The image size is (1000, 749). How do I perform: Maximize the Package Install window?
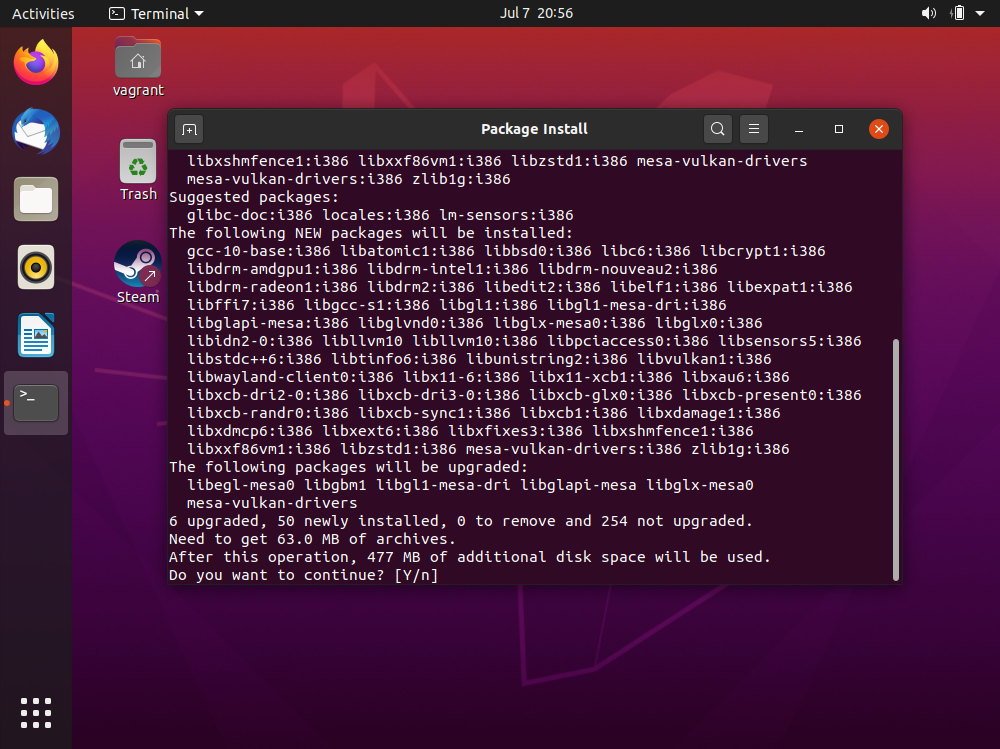(839, 130)
